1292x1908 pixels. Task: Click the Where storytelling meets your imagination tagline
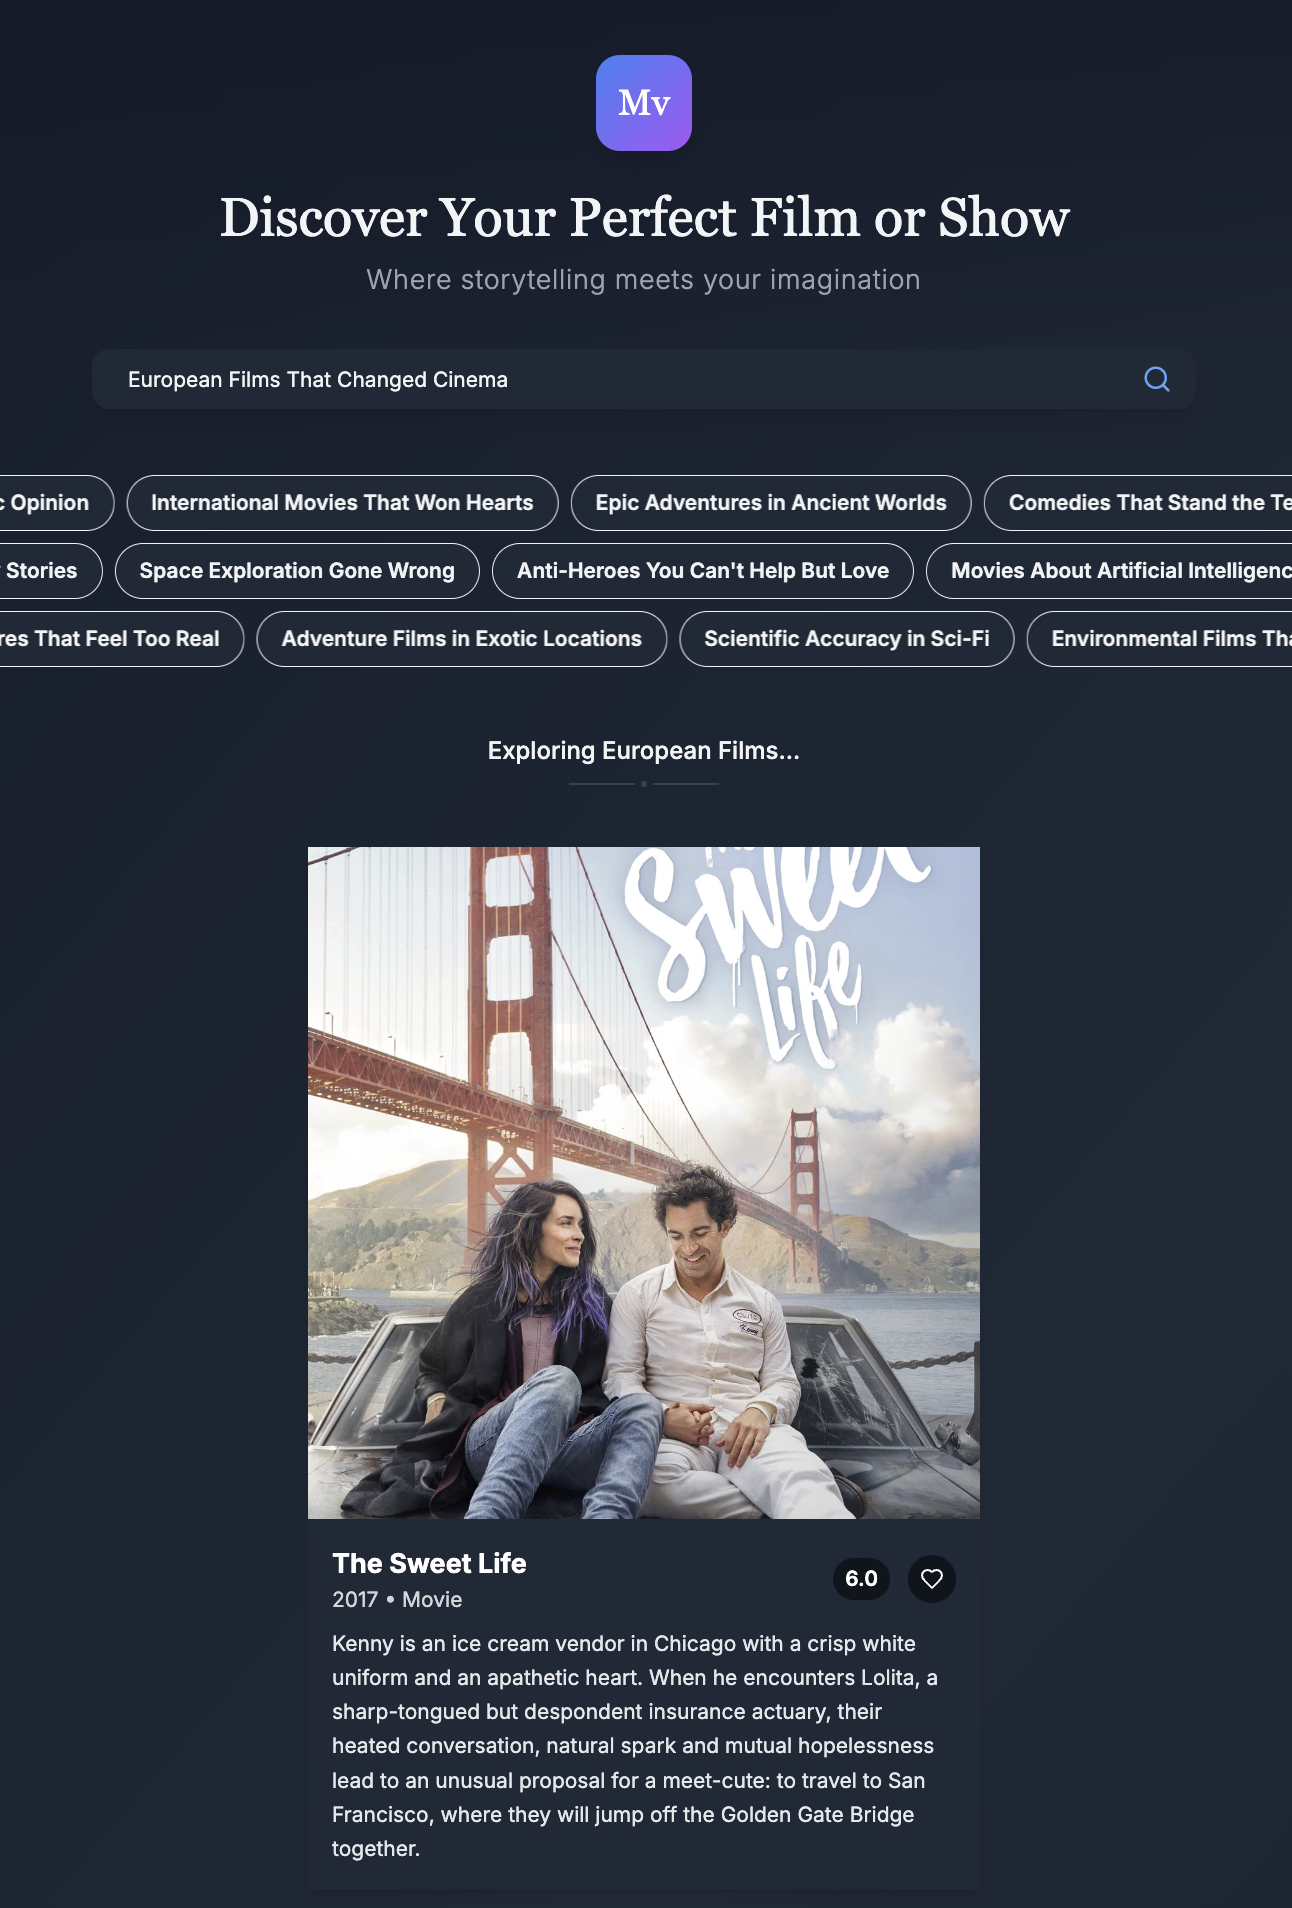click(644, 280)
